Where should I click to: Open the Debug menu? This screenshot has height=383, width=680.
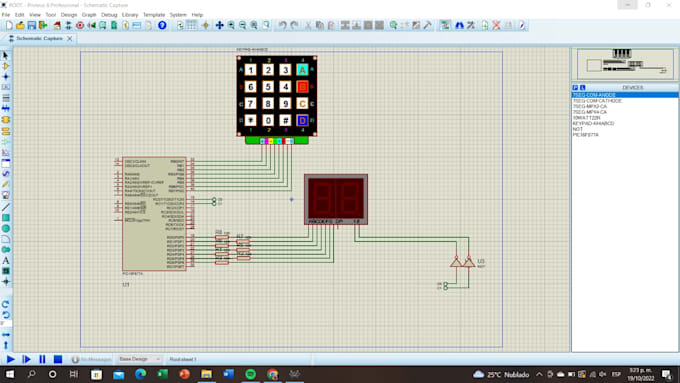(x=109, y=15)
